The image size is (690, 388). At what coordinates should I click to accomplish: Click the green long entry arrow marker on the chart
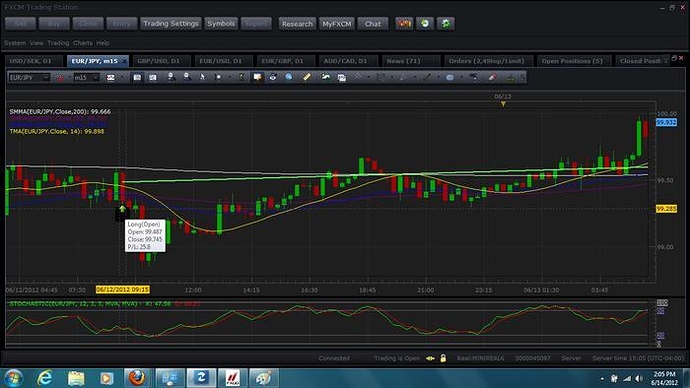click(x=122, y=209)
